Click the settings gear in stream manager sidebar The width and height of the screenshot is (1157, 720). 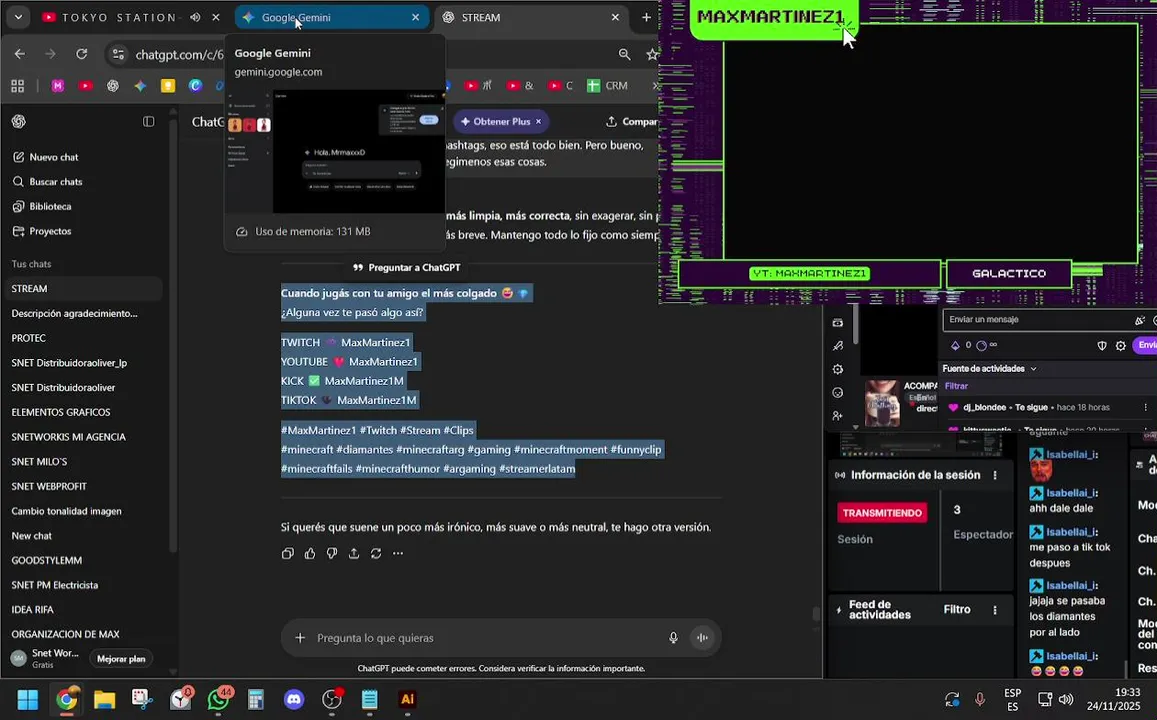tap(837, 370)
